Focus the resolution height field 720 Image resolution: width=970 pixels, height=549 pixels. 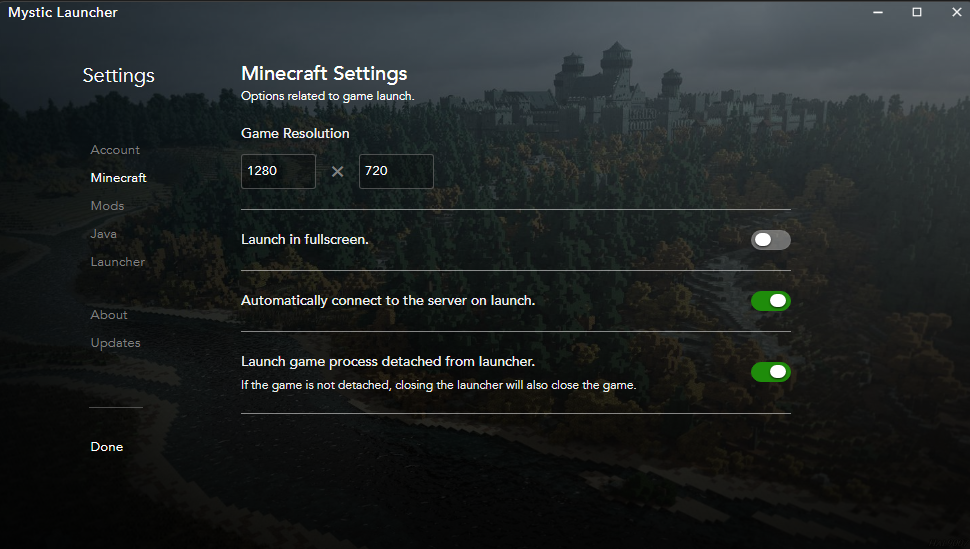pos(396,171)
